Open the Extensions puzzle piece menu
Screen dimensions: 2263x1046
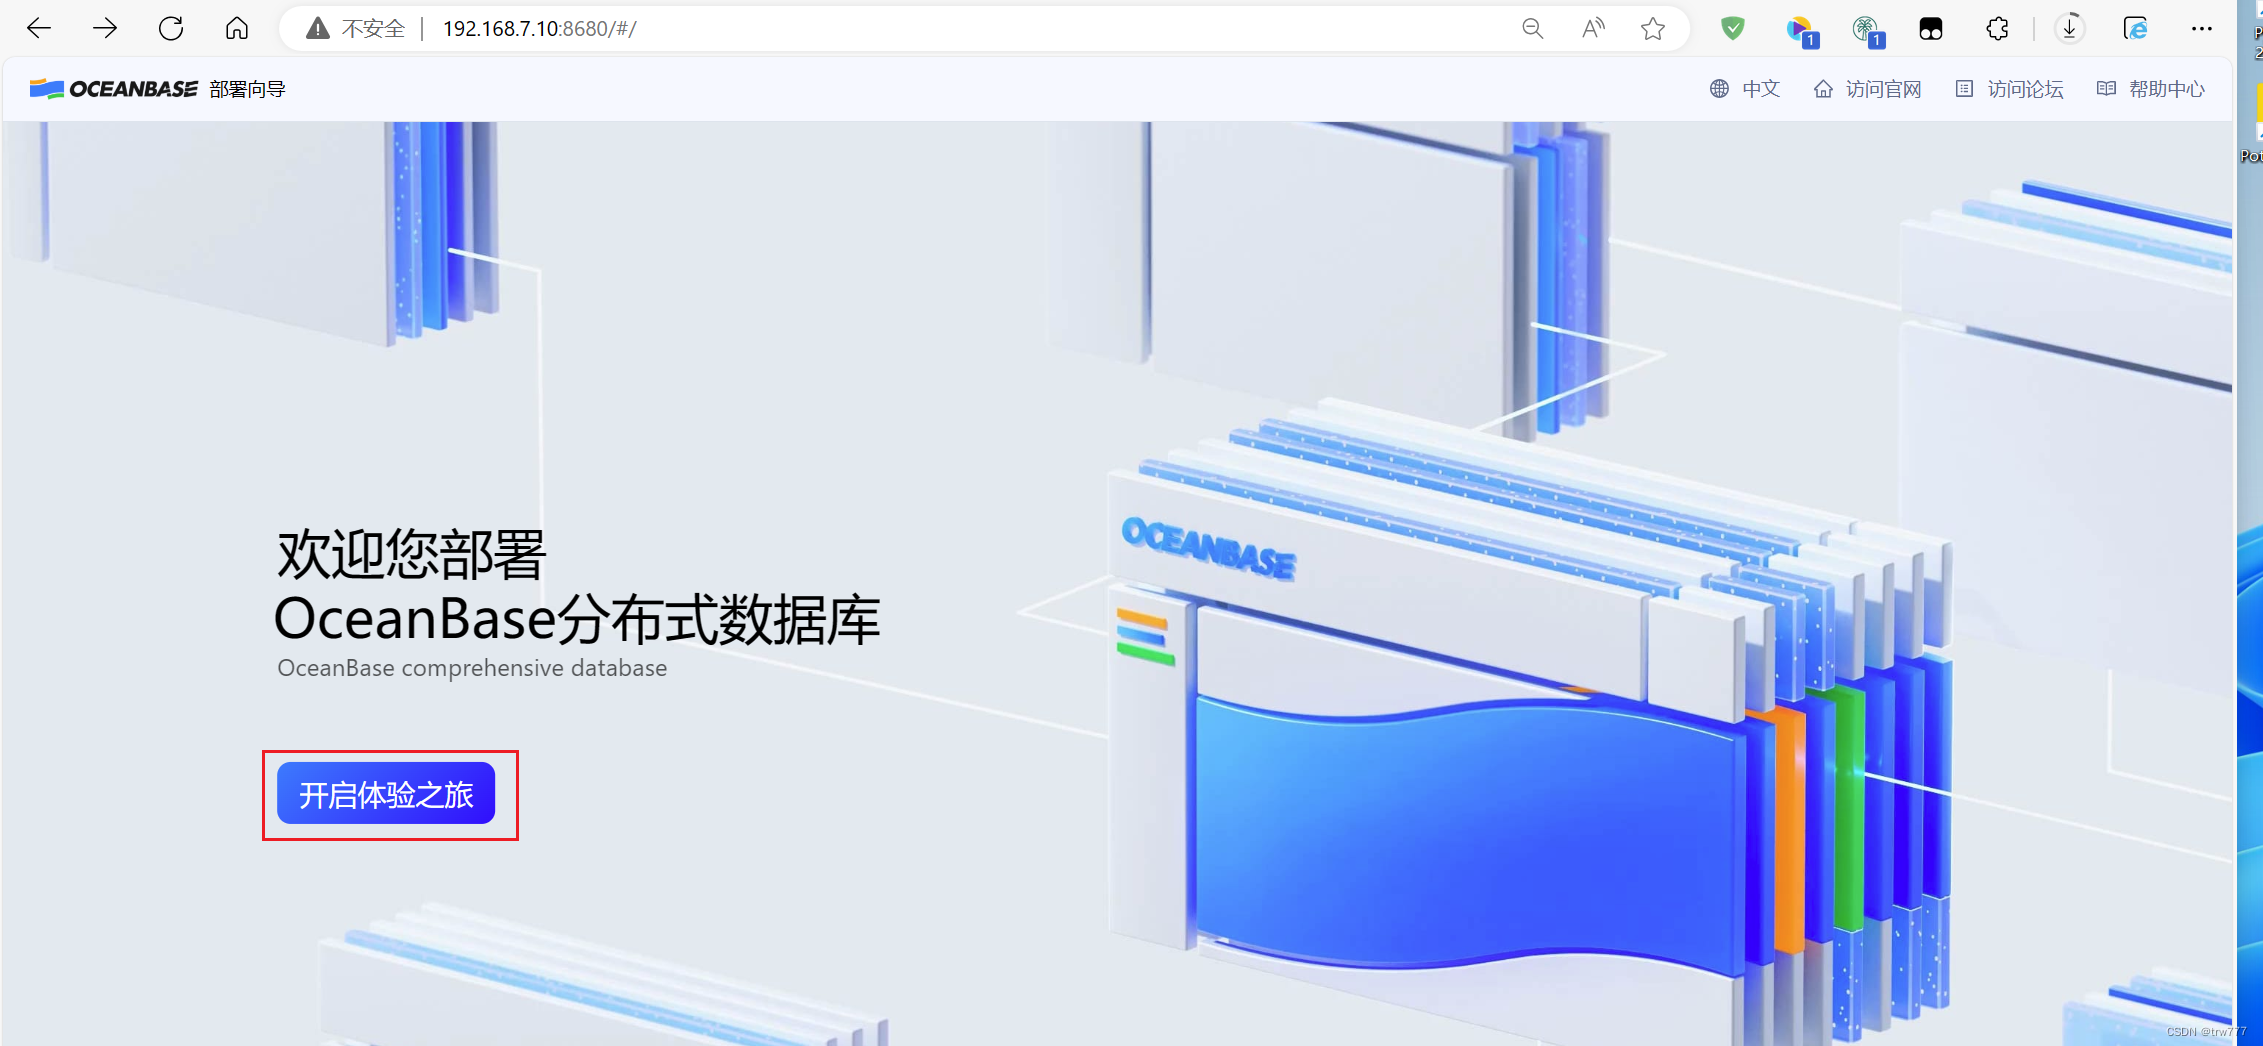[x=1997, y=29]
